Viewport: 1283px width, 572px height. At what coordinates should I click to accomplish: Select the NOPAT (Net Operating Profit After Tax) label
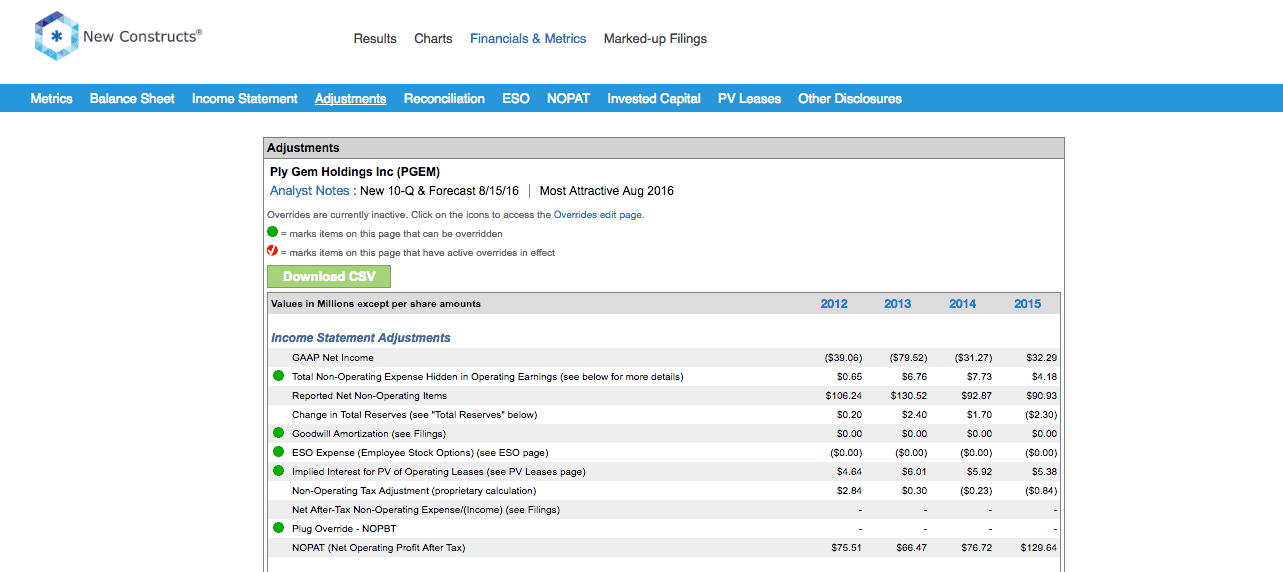(379, 547)
